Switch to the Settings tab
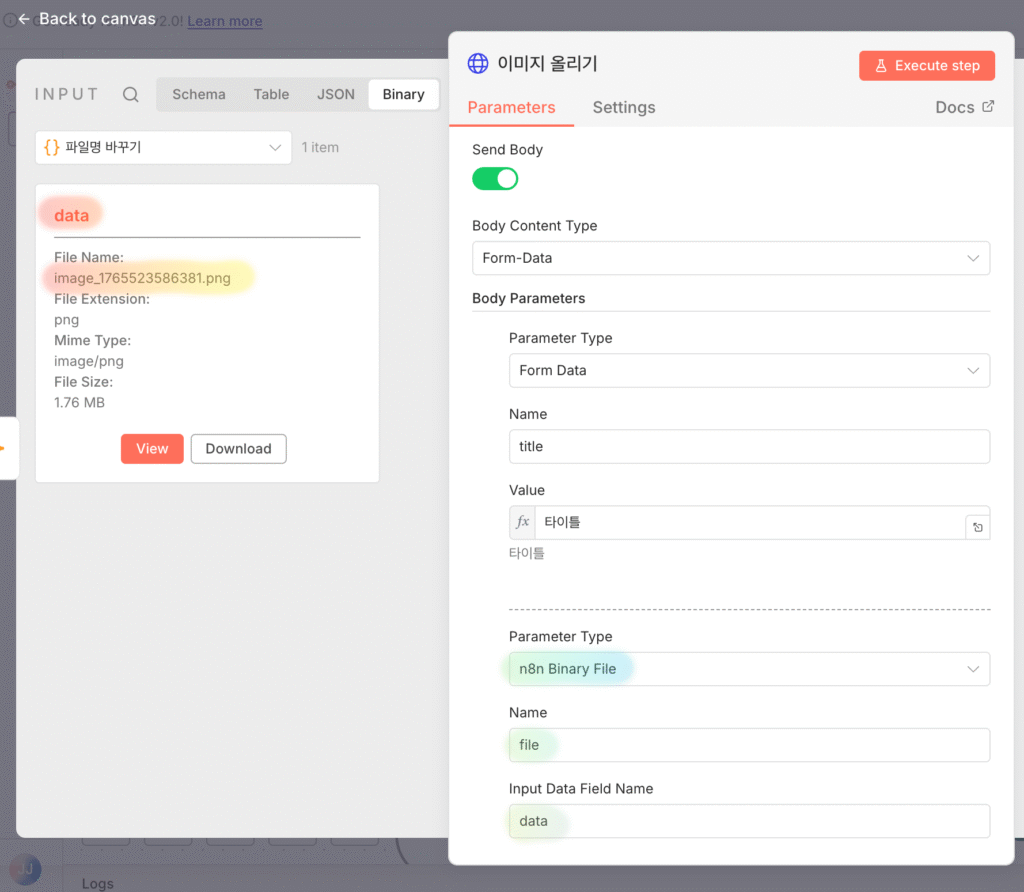Image resolution: width=1024 pixels, height=892 pixels. [623, 107]
